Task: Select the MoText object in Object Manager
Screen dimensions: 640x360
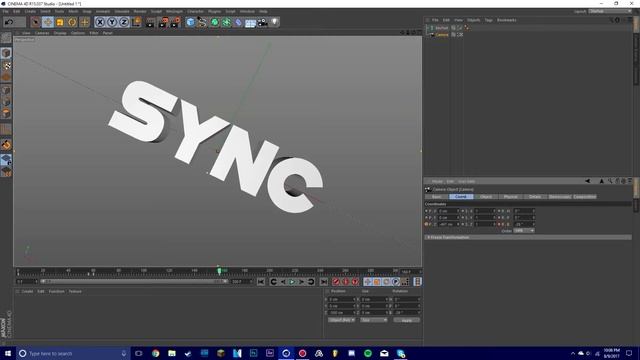Action: pyautogui.click(x=442, y=28)
